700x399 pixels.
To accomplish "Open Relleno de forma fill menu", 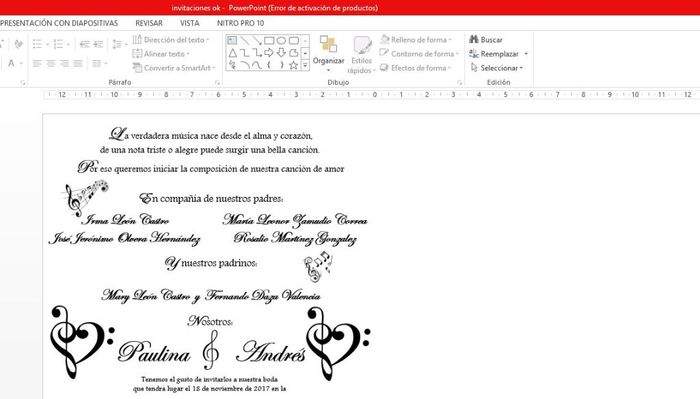I will click(x=416, y=40).
